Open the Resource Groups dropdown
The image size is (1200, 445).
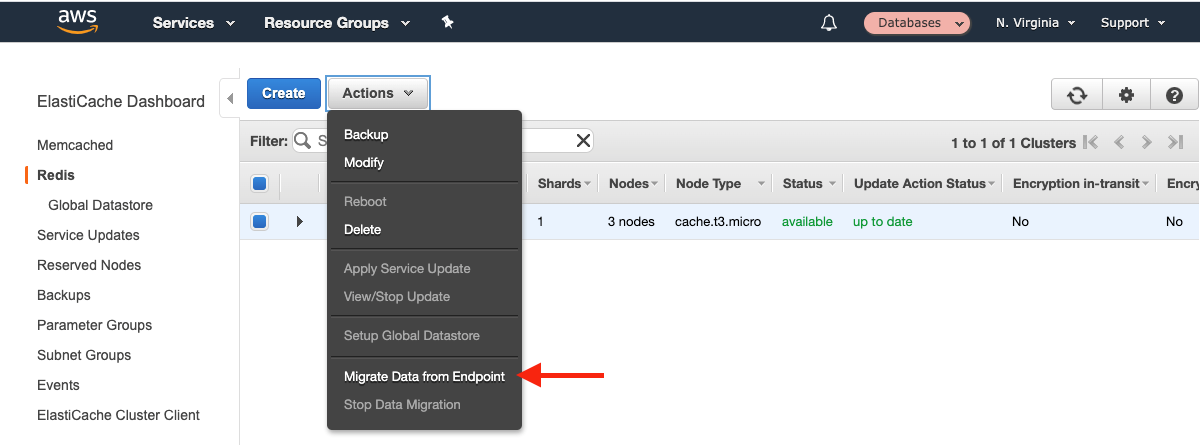click(337, 22)
